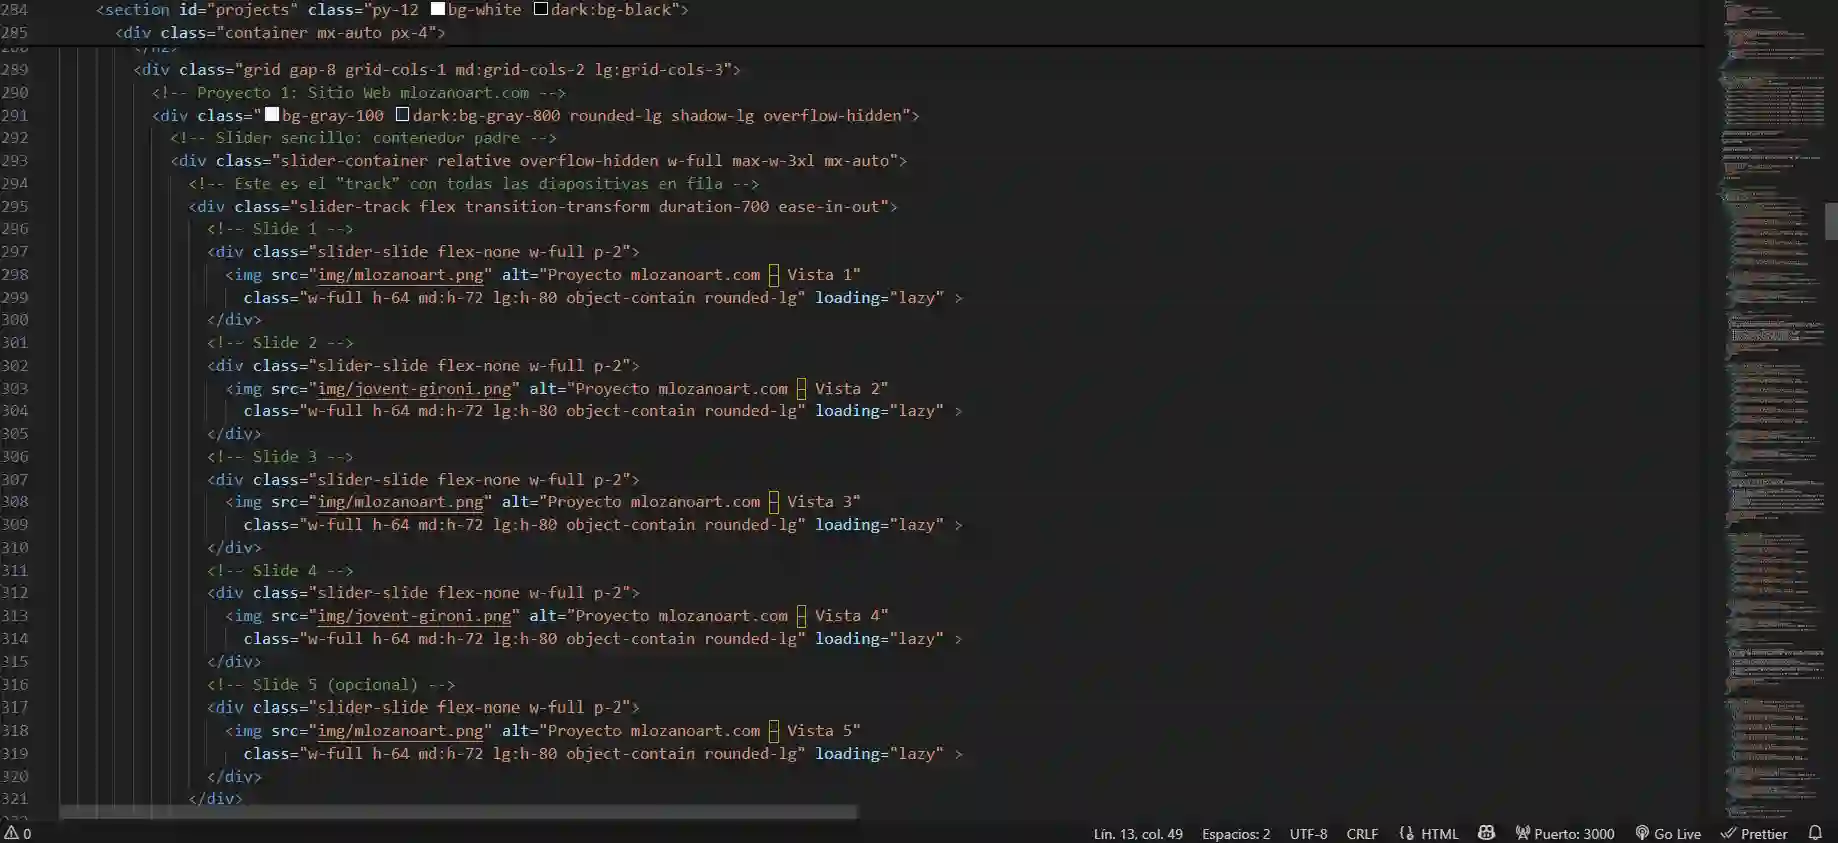Viewport: 1838px width, 843px height.
Task: Click the HTML language mode indicator
Action: tap(1429, 833)
